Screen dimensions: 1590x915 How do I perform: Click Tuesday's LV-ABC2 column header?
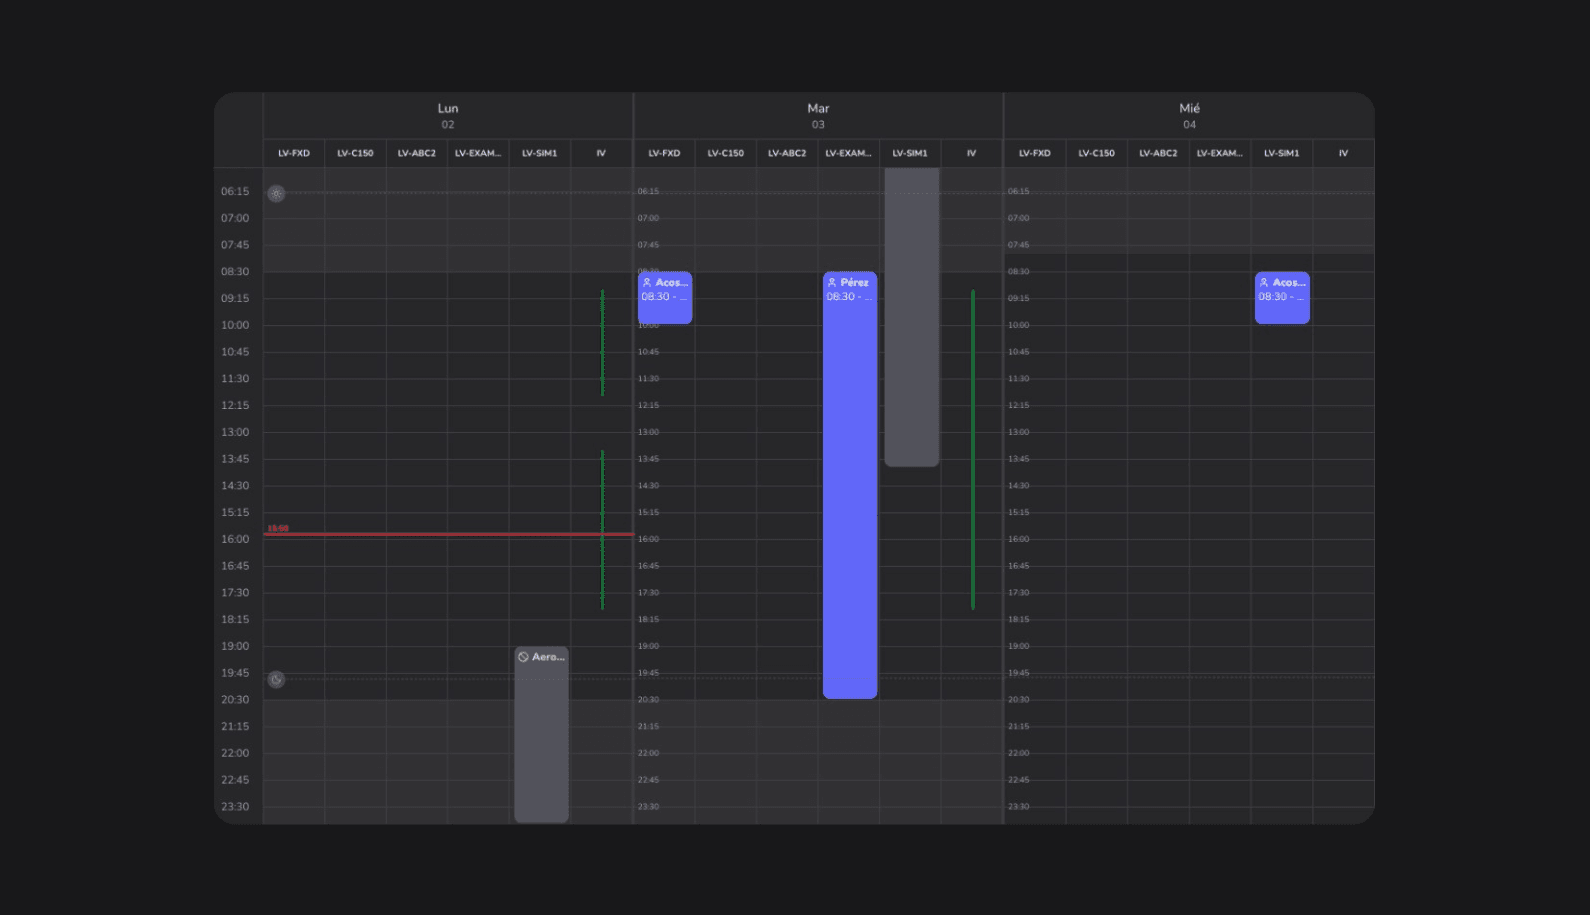[x=787, y=153]
